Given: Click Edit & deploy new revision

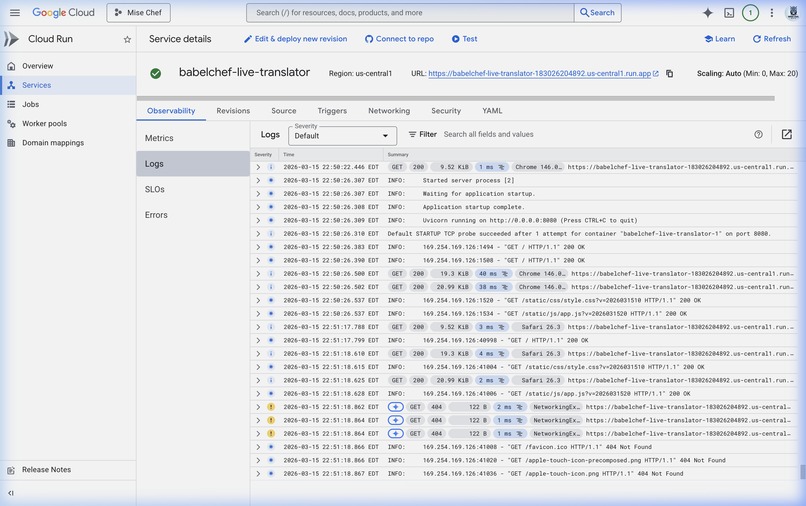Looking at the screenshot, I should click(x=296, y=39).
